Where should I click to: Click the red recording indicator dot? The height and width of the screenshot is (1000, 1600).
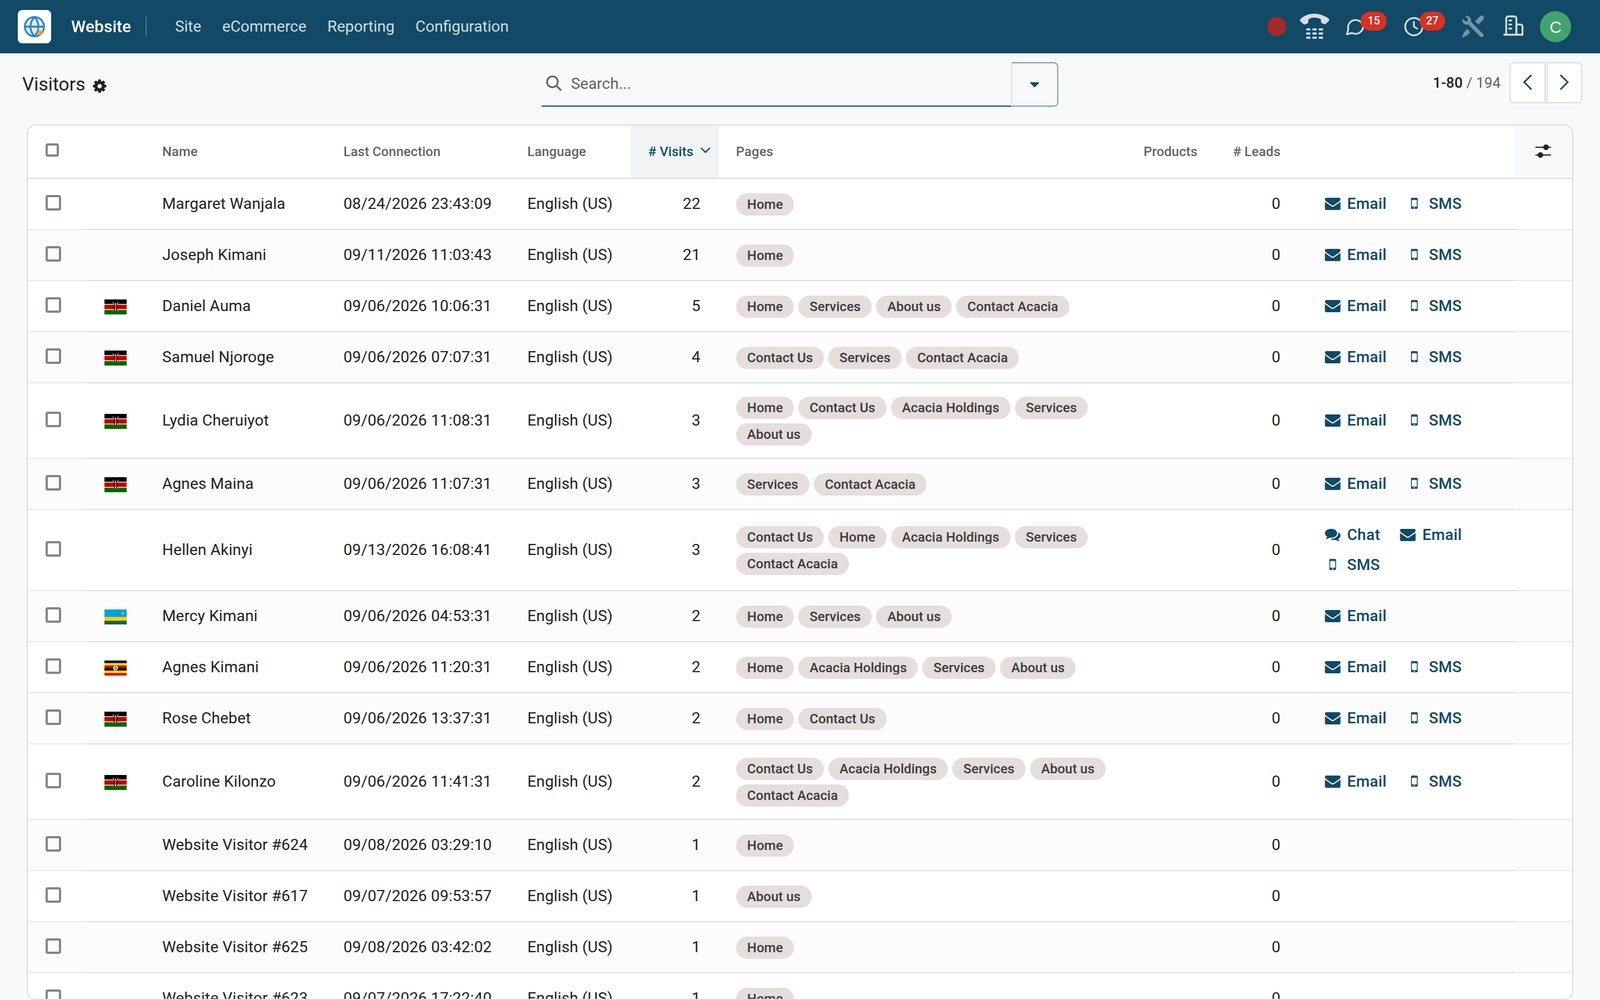coord(1276,27)
